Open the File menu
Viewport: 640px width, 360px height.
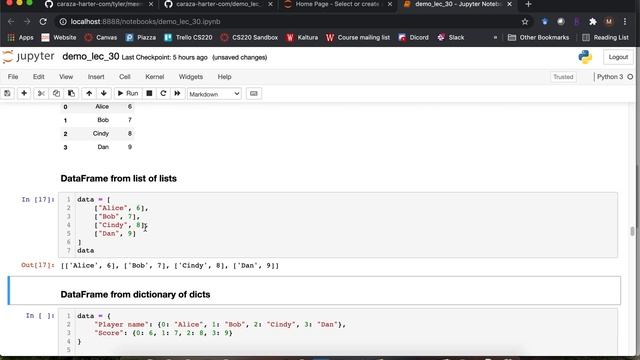click(13, 77)
